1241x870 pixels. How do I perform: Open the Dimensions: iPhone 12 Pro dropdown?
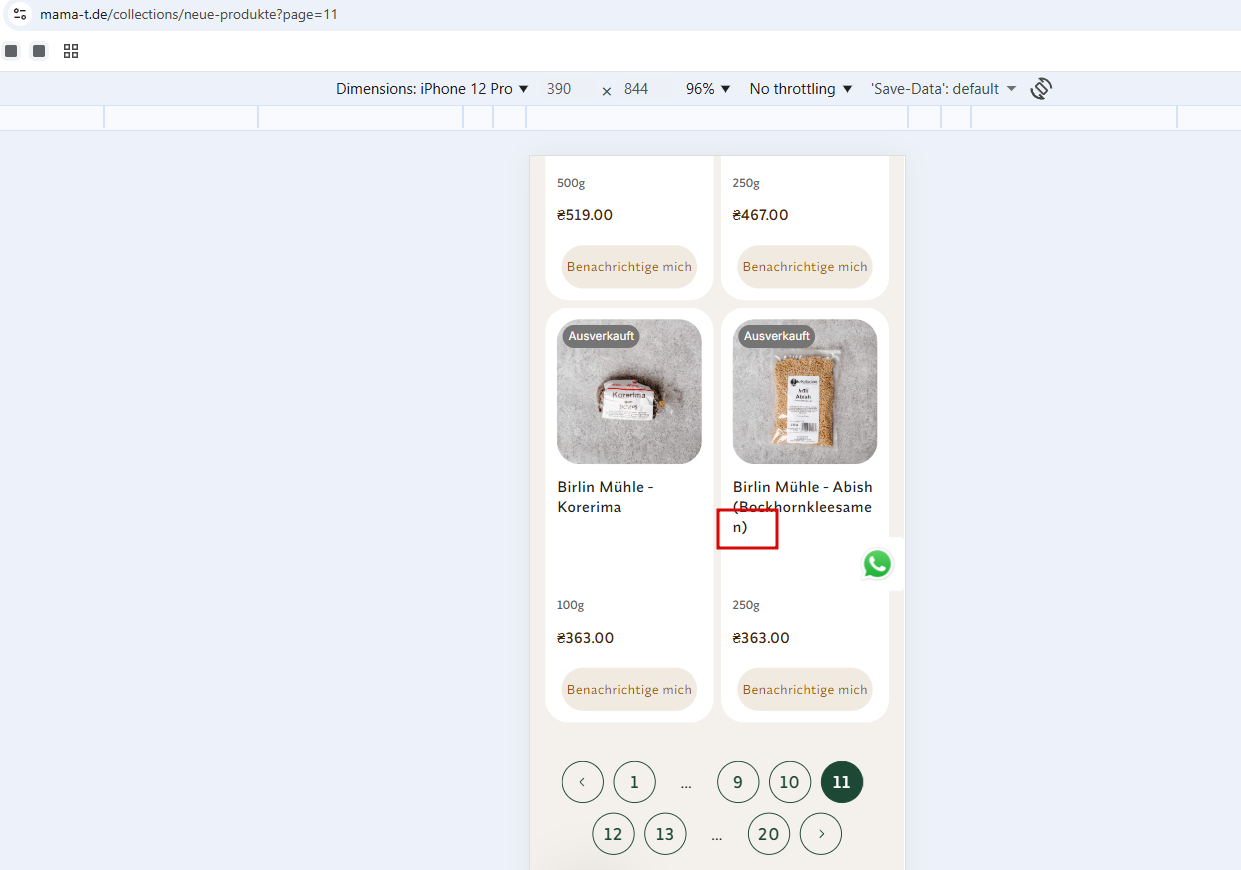432,89
